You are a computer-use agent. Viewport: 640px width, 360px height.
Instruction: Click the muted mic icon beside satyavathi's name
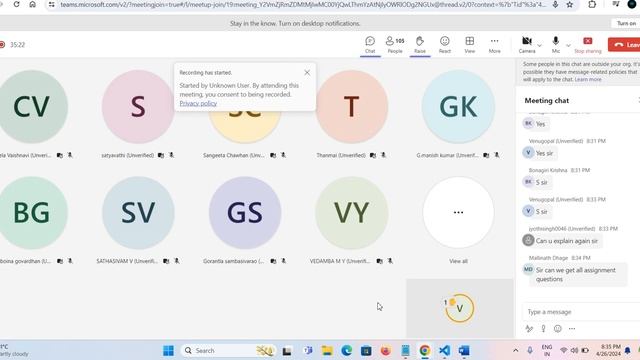(x=171, y=155)
